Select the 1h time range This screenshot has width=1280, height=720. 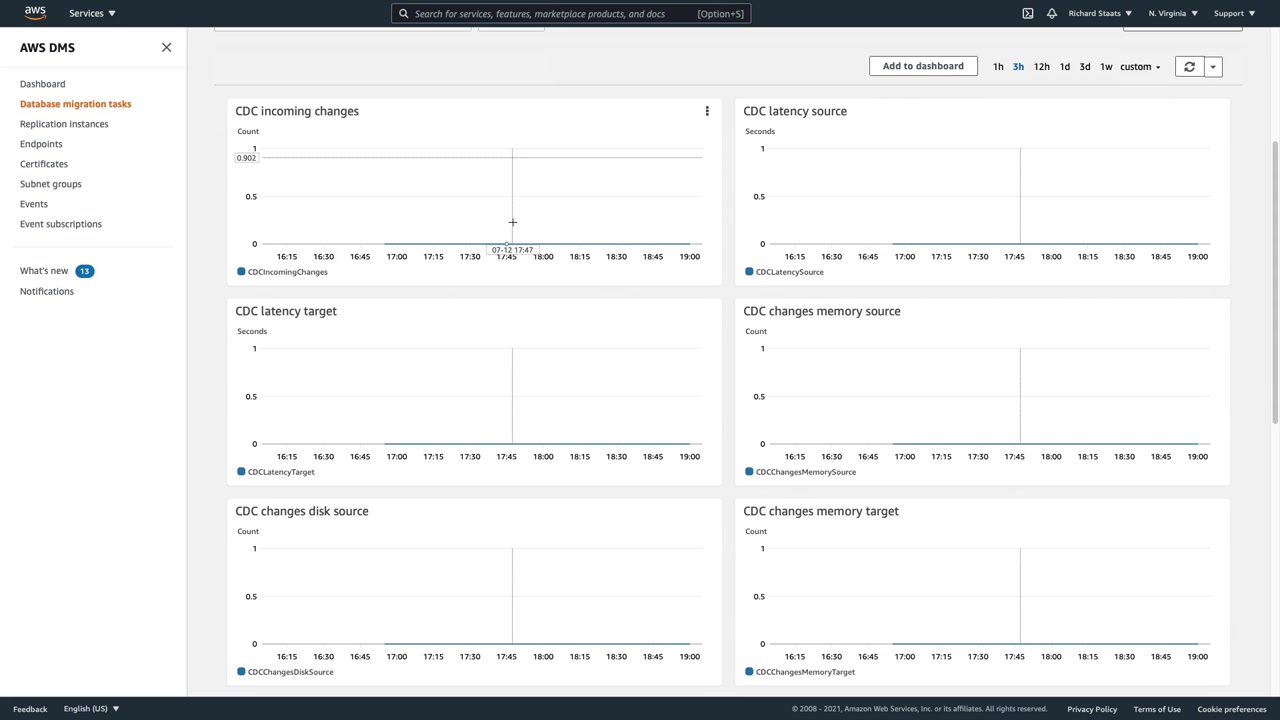click(998, 67)
